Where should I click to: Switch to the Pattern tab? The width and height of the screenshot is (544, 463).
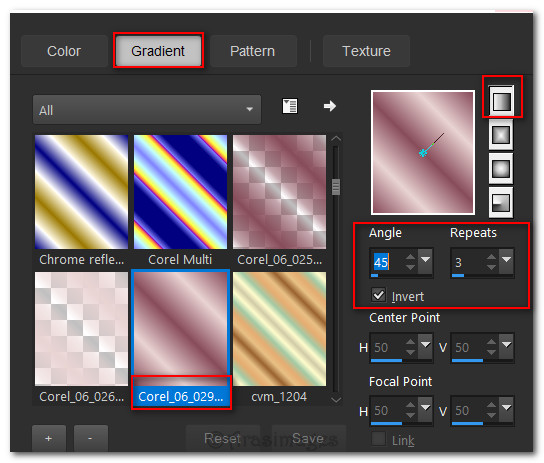tap(253, 51)
